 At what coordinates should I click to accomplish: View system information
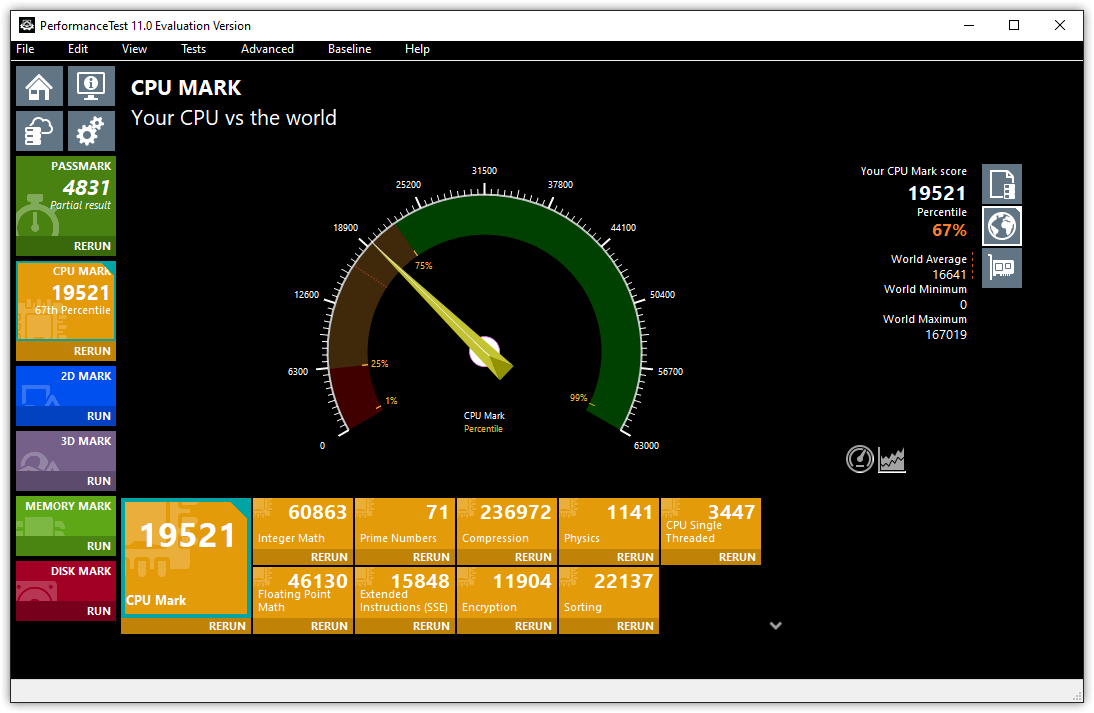point(91,86)
